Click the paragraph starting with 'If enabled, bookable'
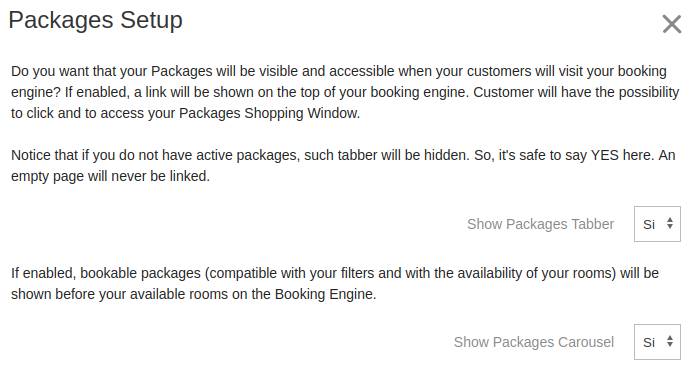Image resolution: width=691 pixels, height=372 pixels. 335,283
